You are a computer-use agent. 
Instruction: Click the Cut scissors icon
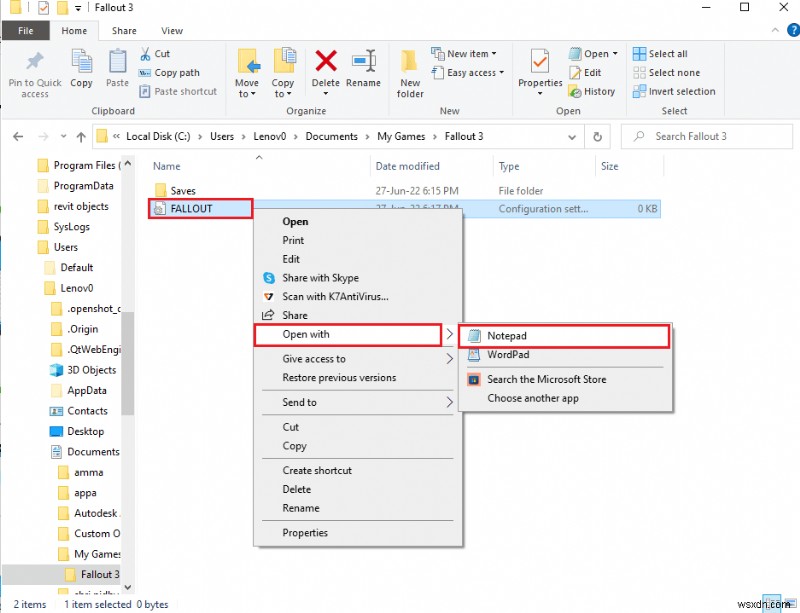pos(145,54)
